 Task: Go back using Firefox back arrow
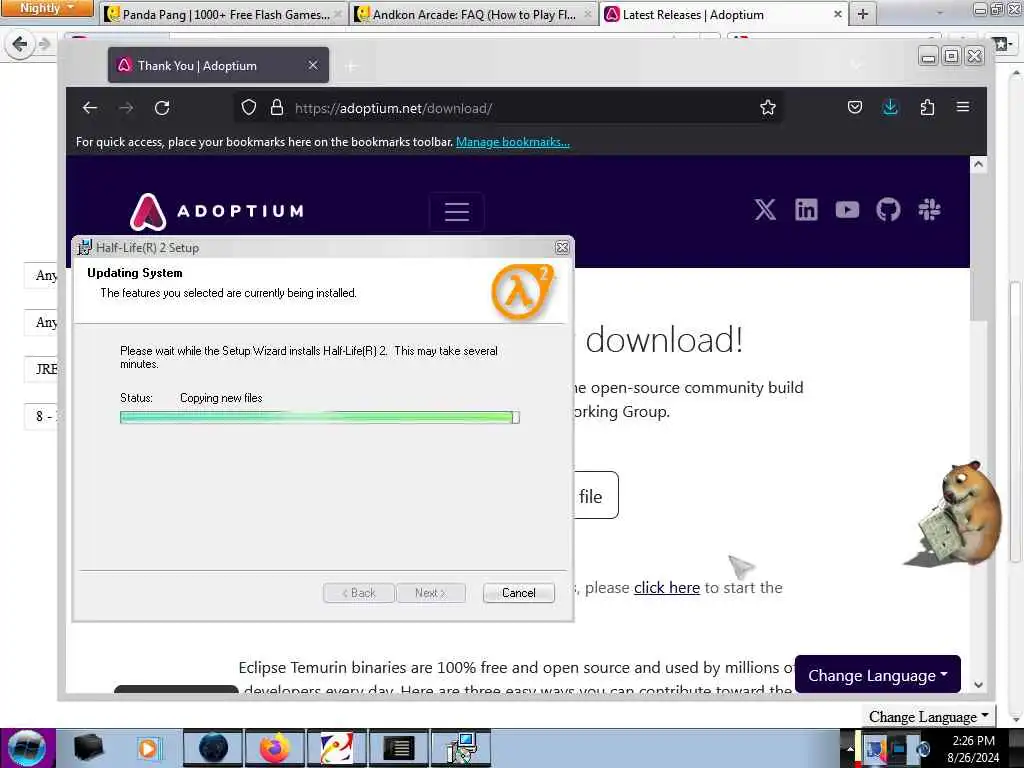pos(89,108)
